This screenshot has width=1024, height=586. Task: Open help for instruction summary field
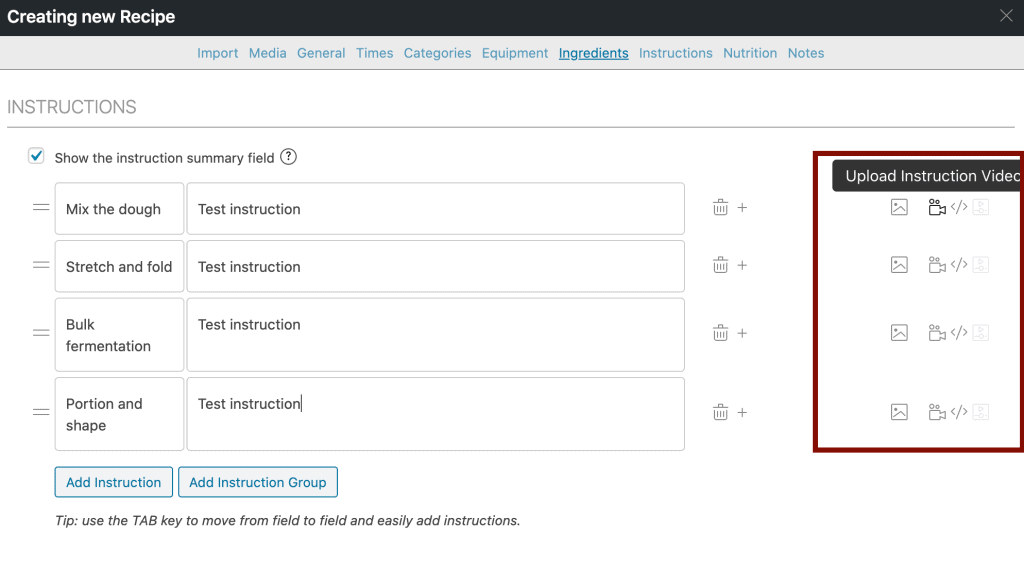tap(289, 157)
